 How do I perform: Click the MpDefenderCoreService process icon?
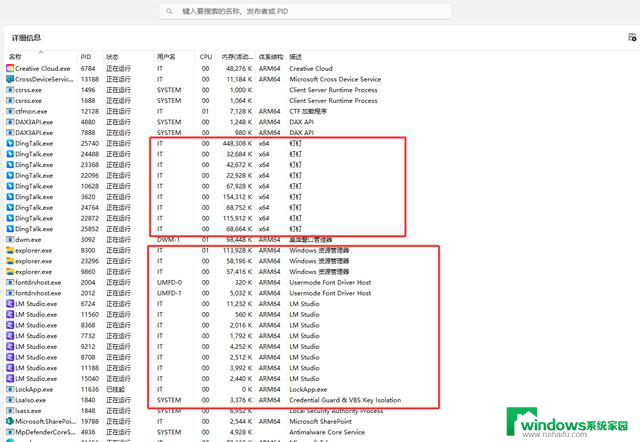(x=10, y=432)
